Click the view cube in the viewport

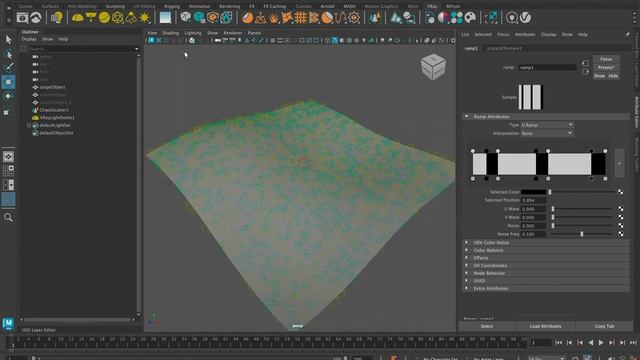[x=433, y=67]
